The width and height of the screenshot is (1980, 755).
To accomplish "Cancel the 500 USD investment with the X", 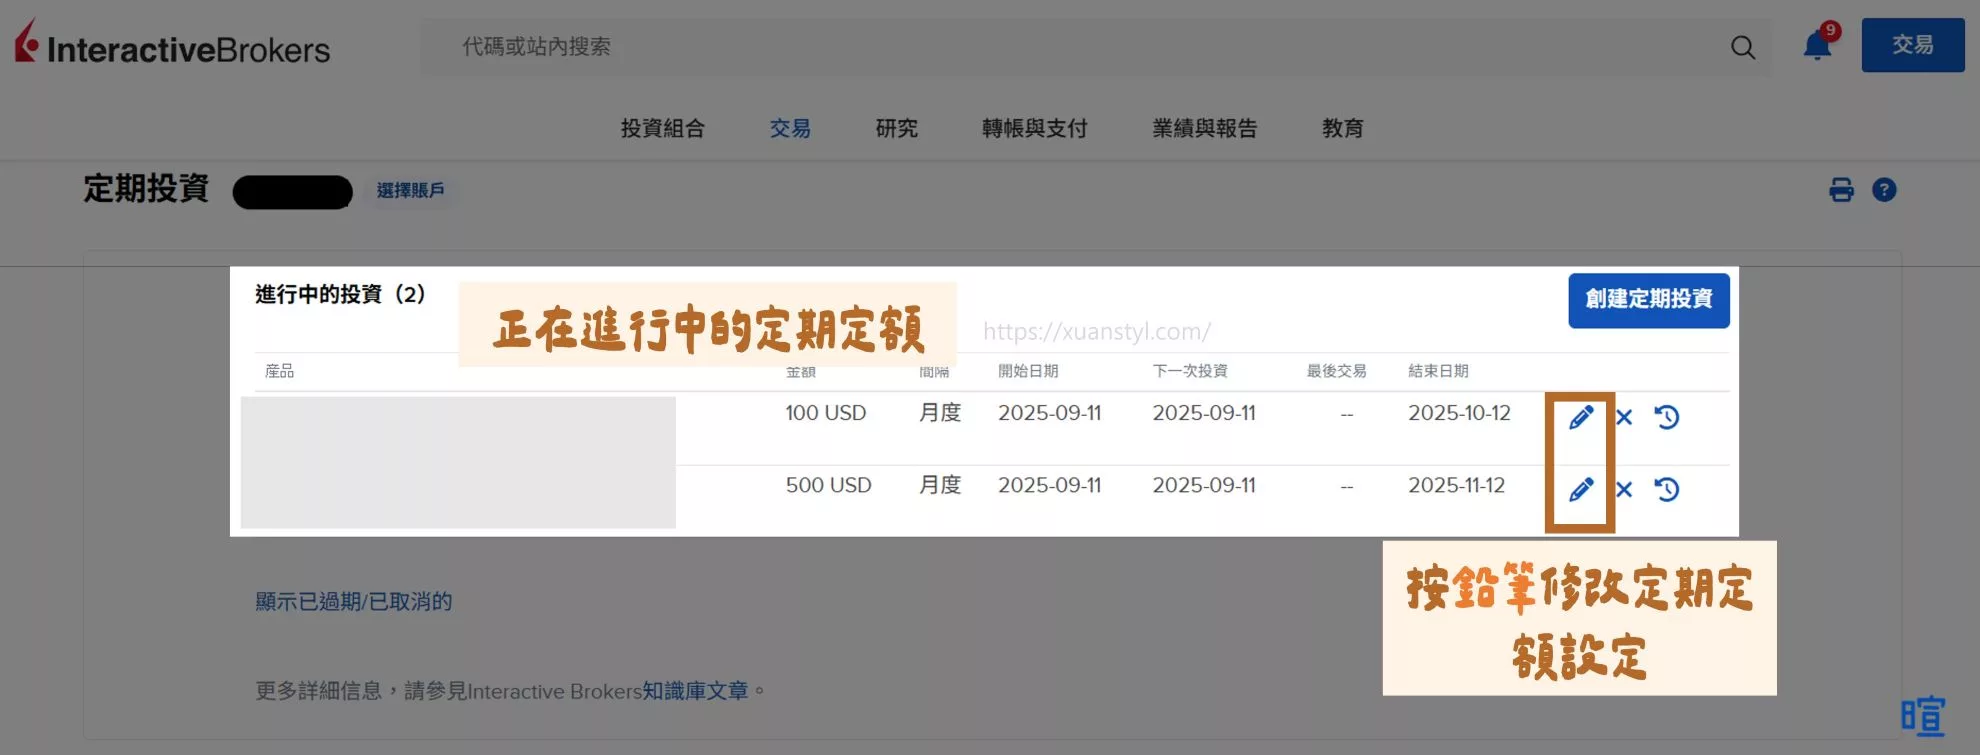I will [x=1624, y=489].
